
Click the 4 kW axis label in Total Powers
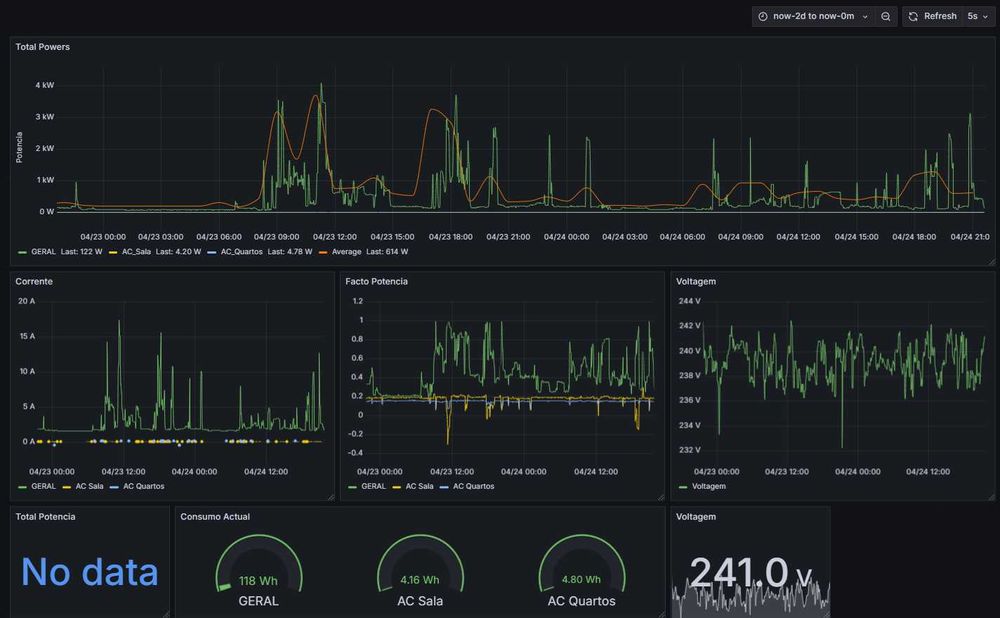[x=45, y=85]
